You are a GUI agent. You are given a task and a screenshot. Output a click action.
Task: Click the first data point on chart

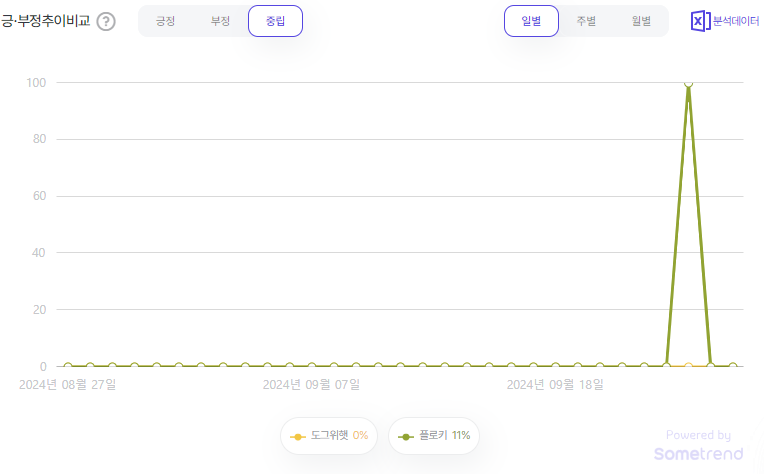[68, 366]
